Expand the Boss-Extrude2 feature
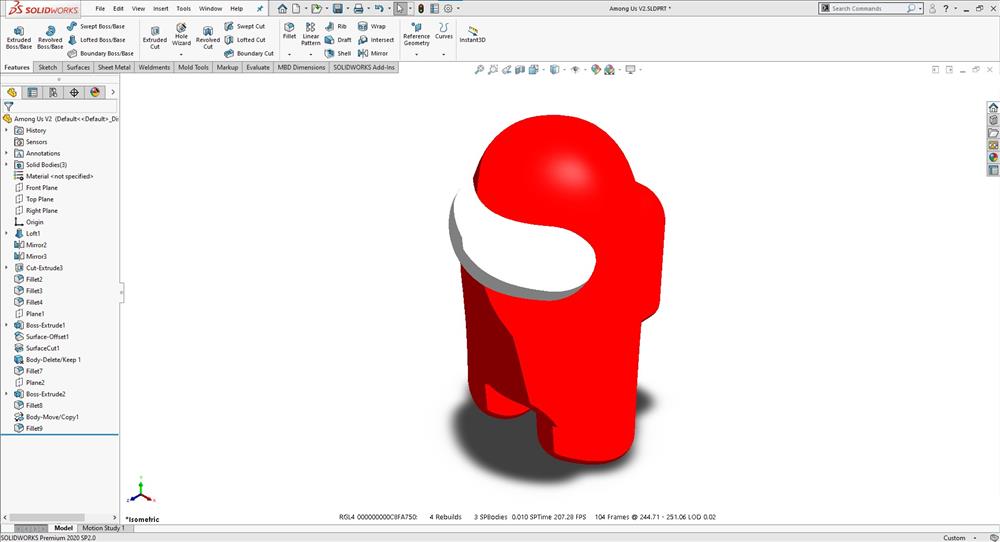Image resolution: width=1000 pixels, height=542 pixels. coord(6,394)
